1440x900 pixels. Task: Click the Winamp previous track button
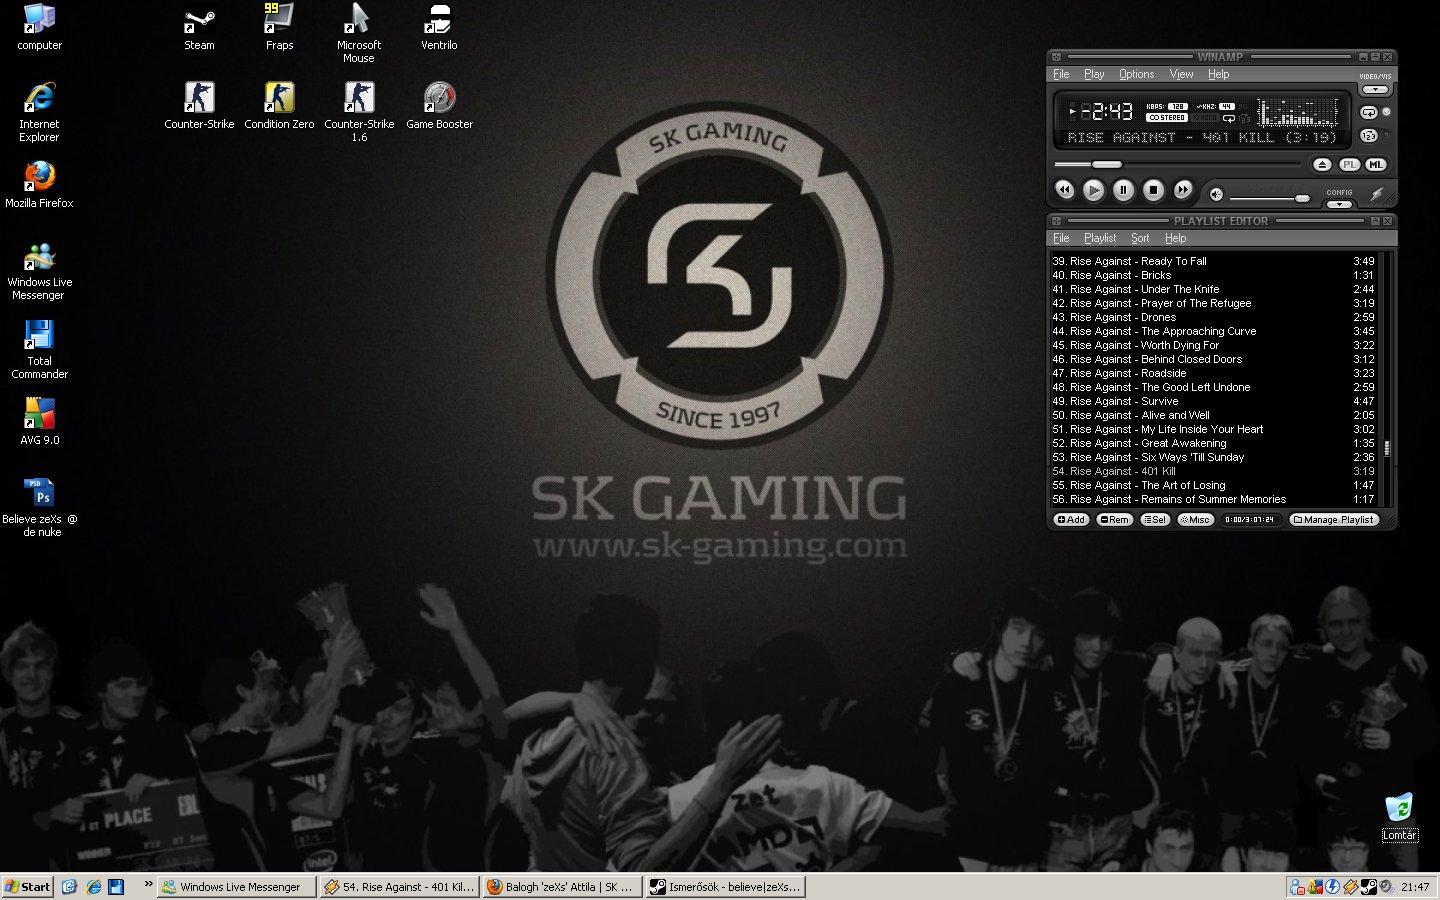pyautogui.click(x=1064, y=189)
